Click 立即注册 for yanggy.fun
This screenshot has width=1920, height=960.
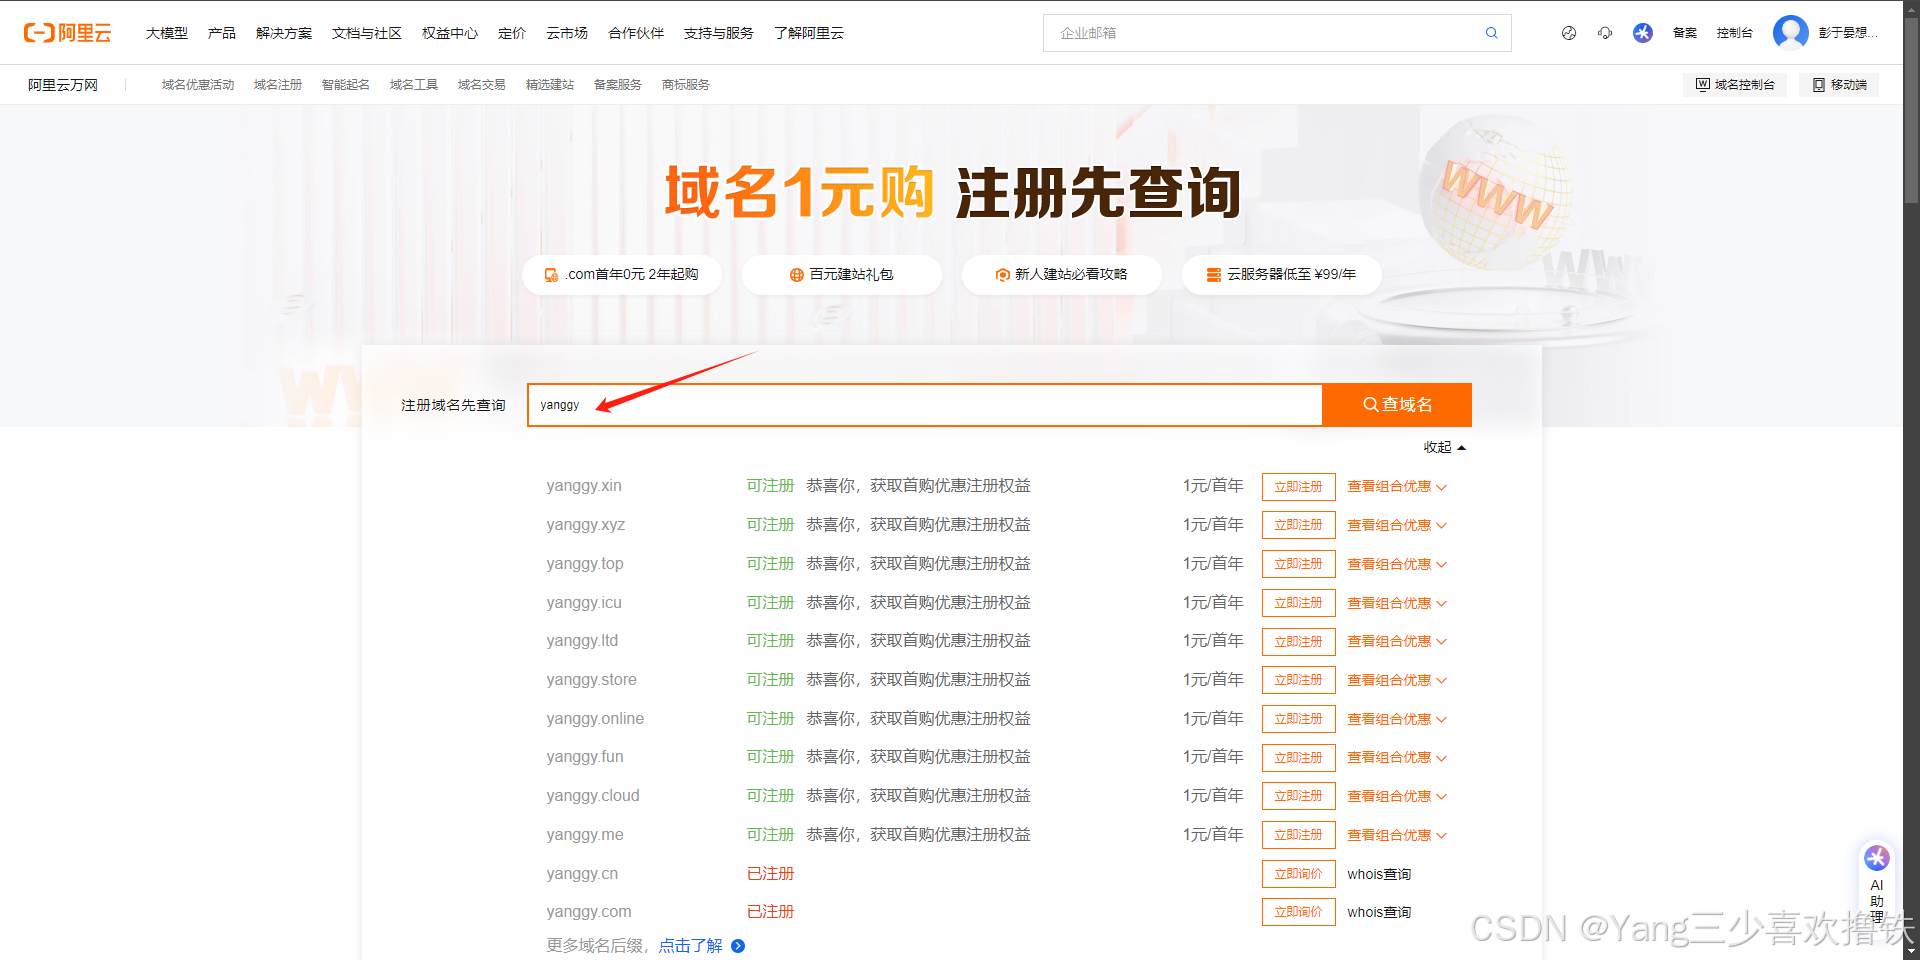pos(1298,757)
